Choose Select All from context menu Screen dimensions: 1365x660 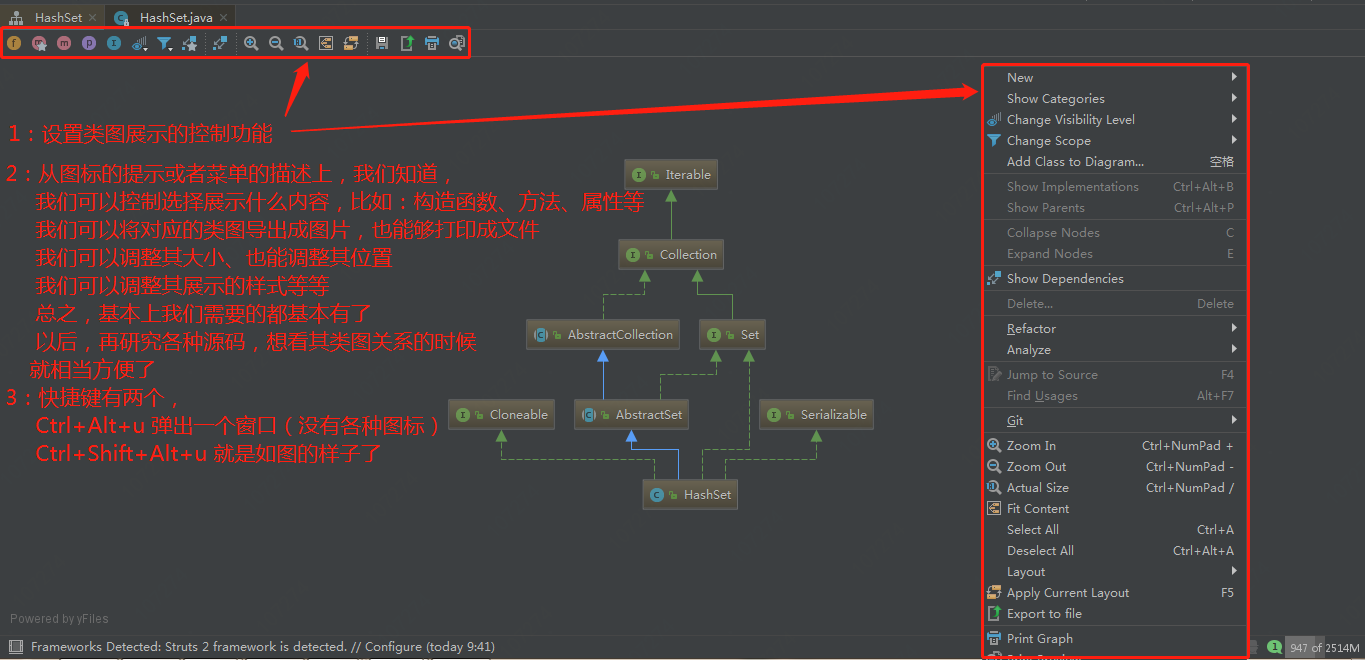1115,529
